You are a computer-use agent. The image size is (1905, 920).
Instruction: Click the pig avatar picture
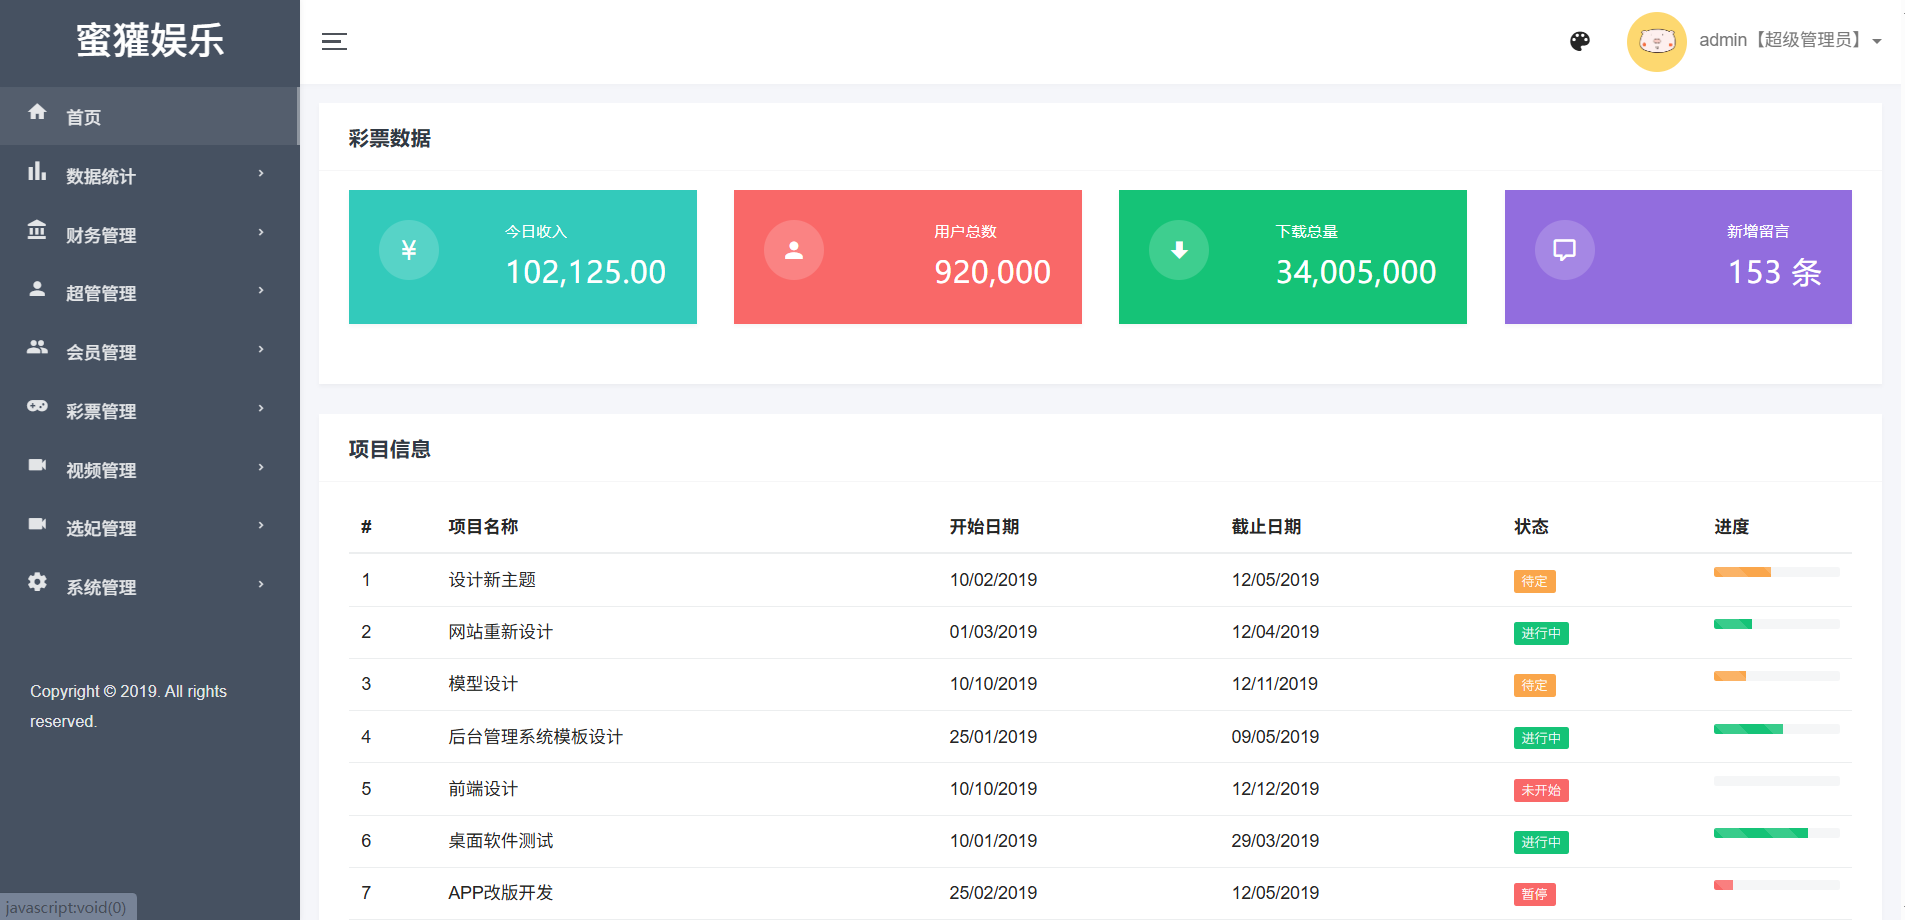tap(1656, 41)
